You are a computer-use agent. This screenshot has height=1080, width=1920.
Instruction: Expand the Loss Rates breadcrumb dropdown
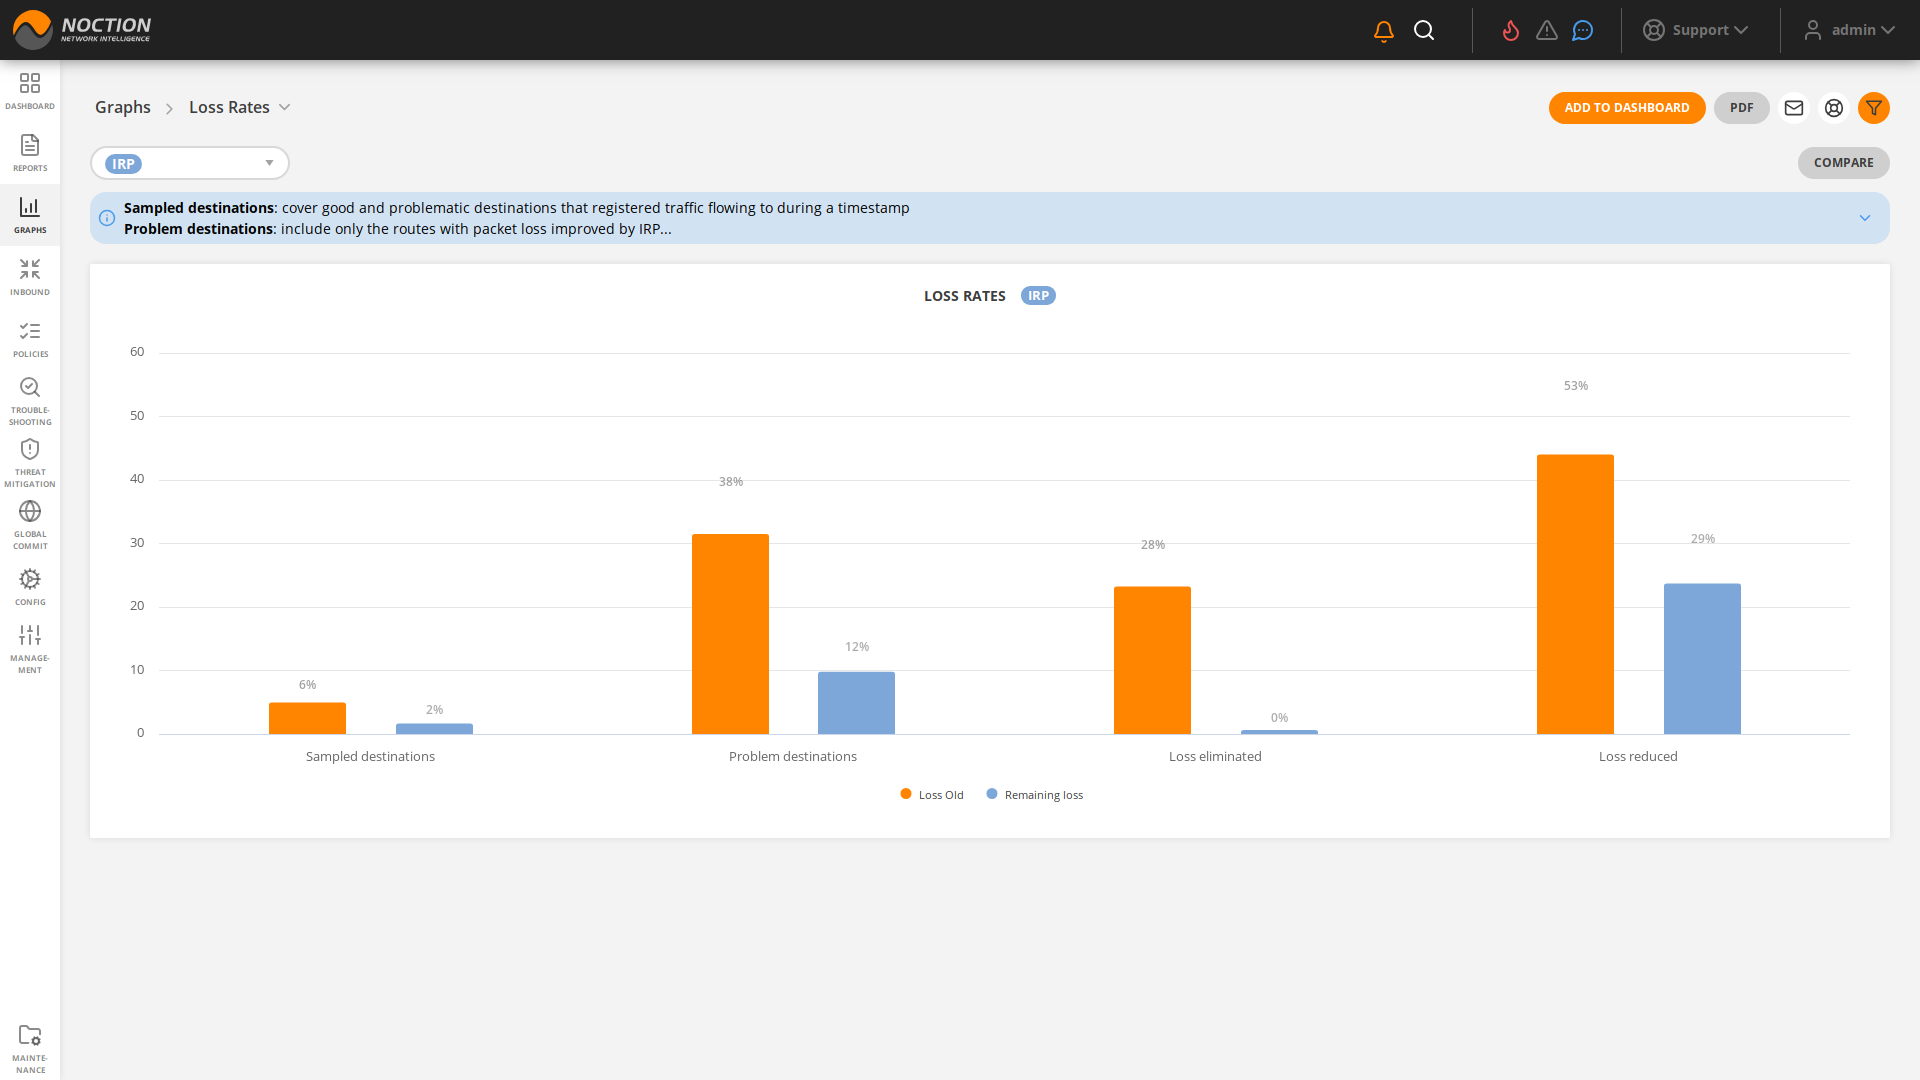(x=284, y=108)
